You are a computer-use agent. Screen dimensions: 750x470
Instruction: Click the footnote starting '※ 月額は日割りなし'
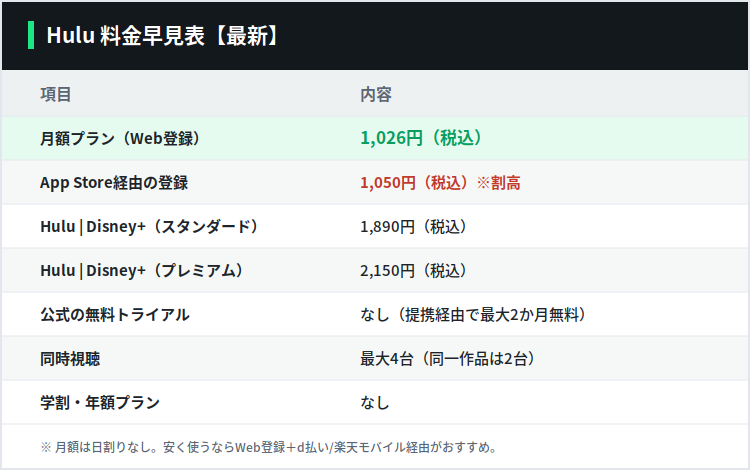pyautogui.click(x=269, y=448)
